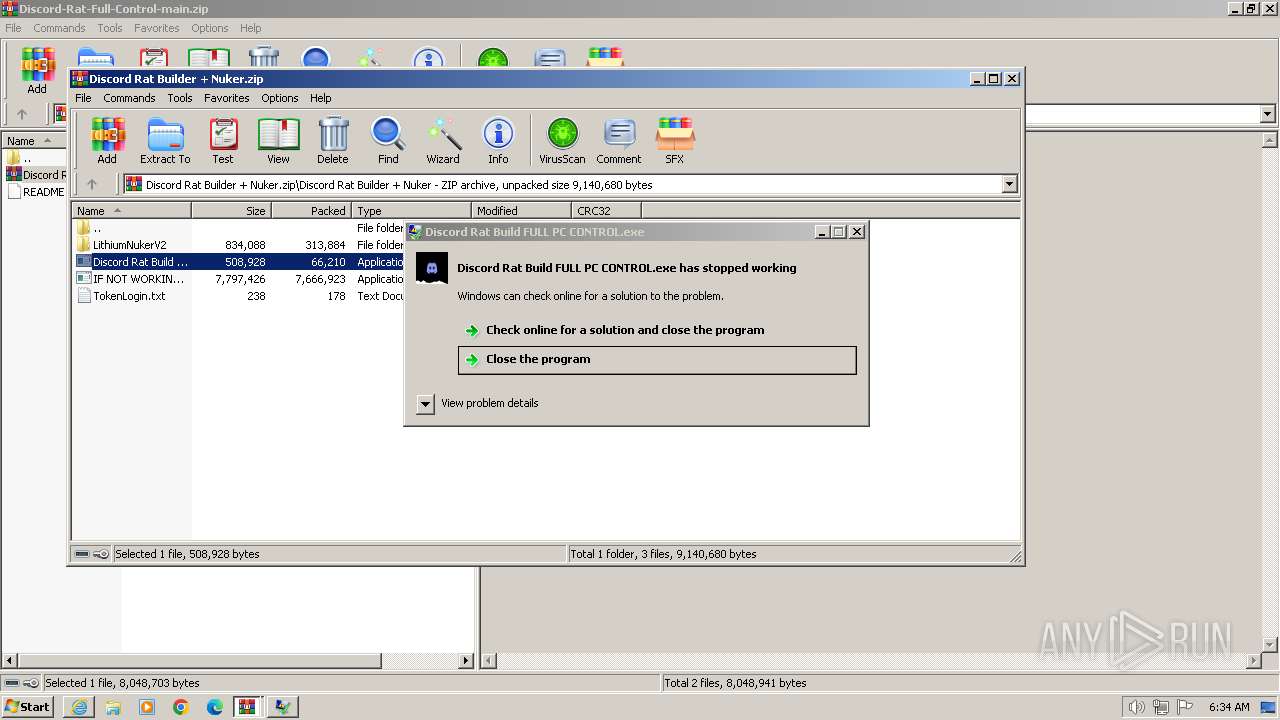
Task: Sort by CRC32 column header
Action: pyautogui.click(x=607, y=211)
